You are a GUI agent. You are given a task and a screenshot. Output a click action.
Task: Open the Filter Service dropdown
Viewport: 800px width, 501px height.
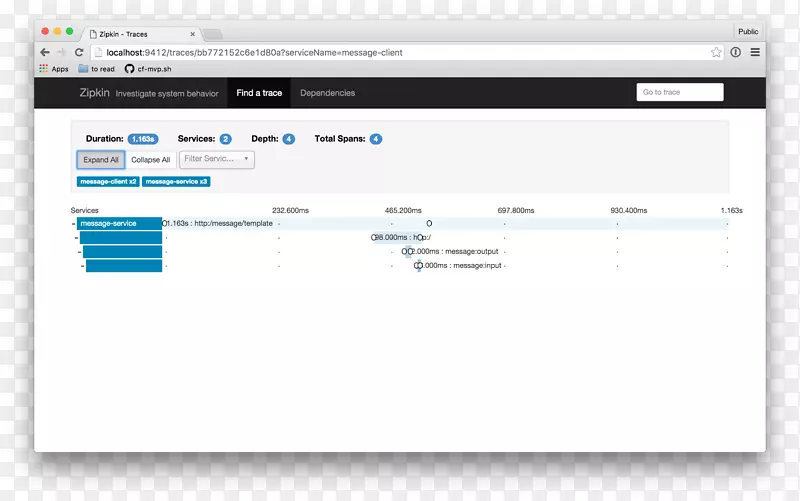click(x=216, y=159)
